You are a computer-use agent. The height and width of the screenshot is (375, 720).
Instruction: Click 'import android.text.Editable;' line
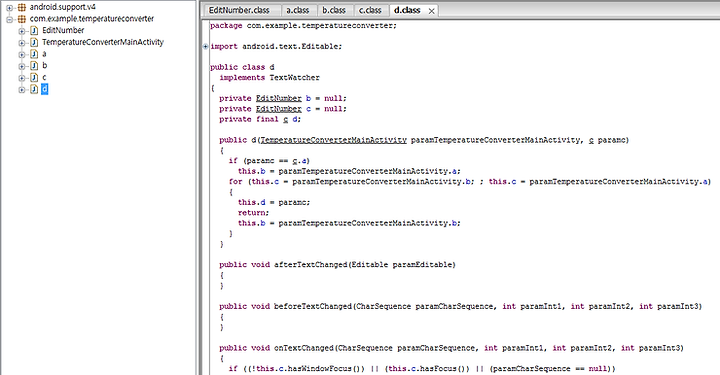(276, 46)
